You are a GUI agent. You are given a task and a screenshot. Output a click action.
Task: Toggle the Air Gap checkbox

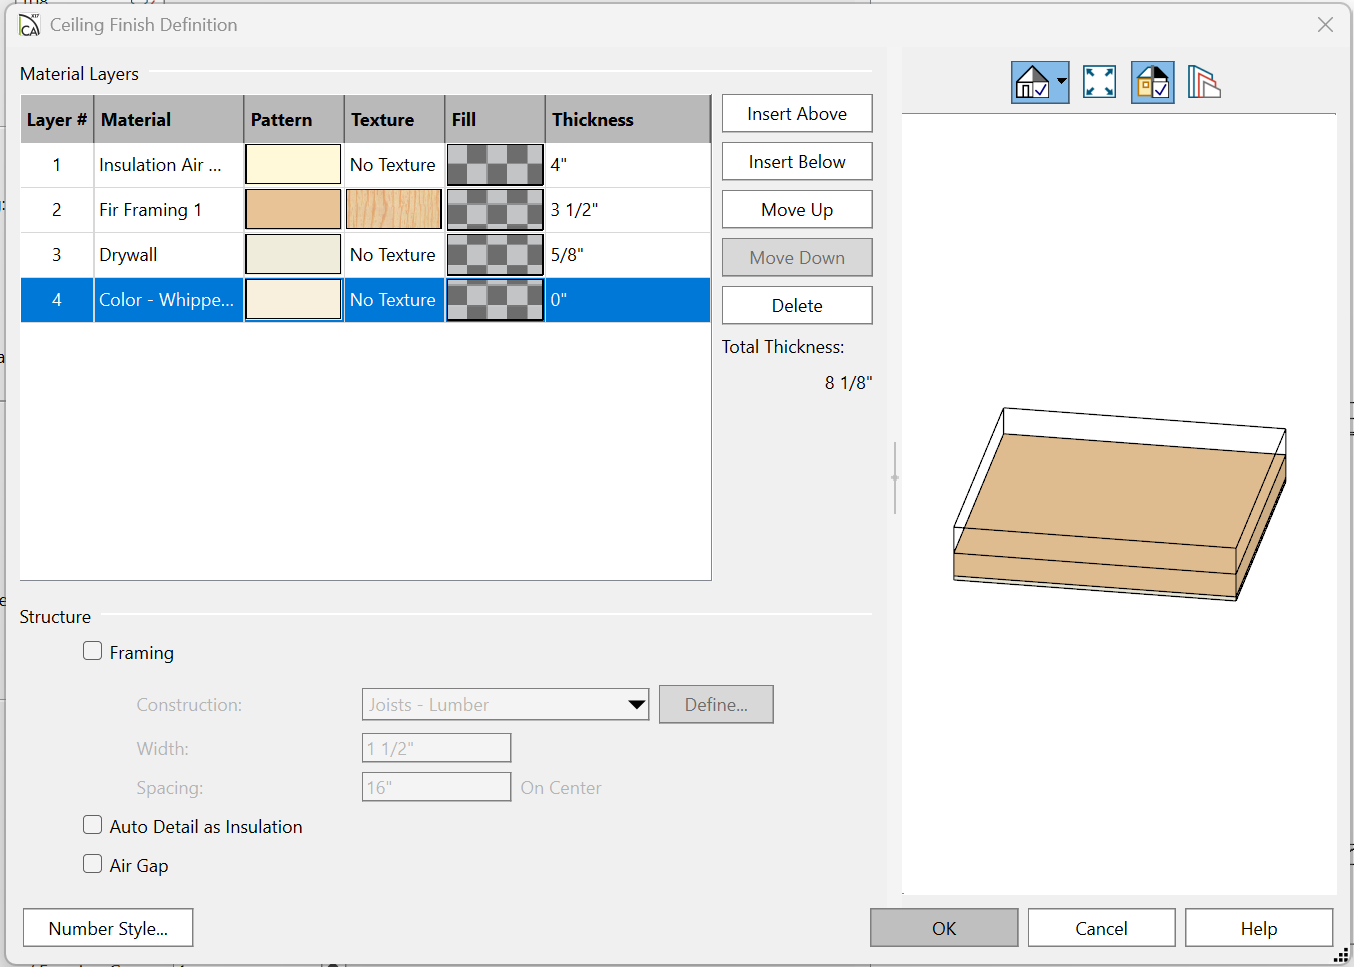(x=93, y=865)
